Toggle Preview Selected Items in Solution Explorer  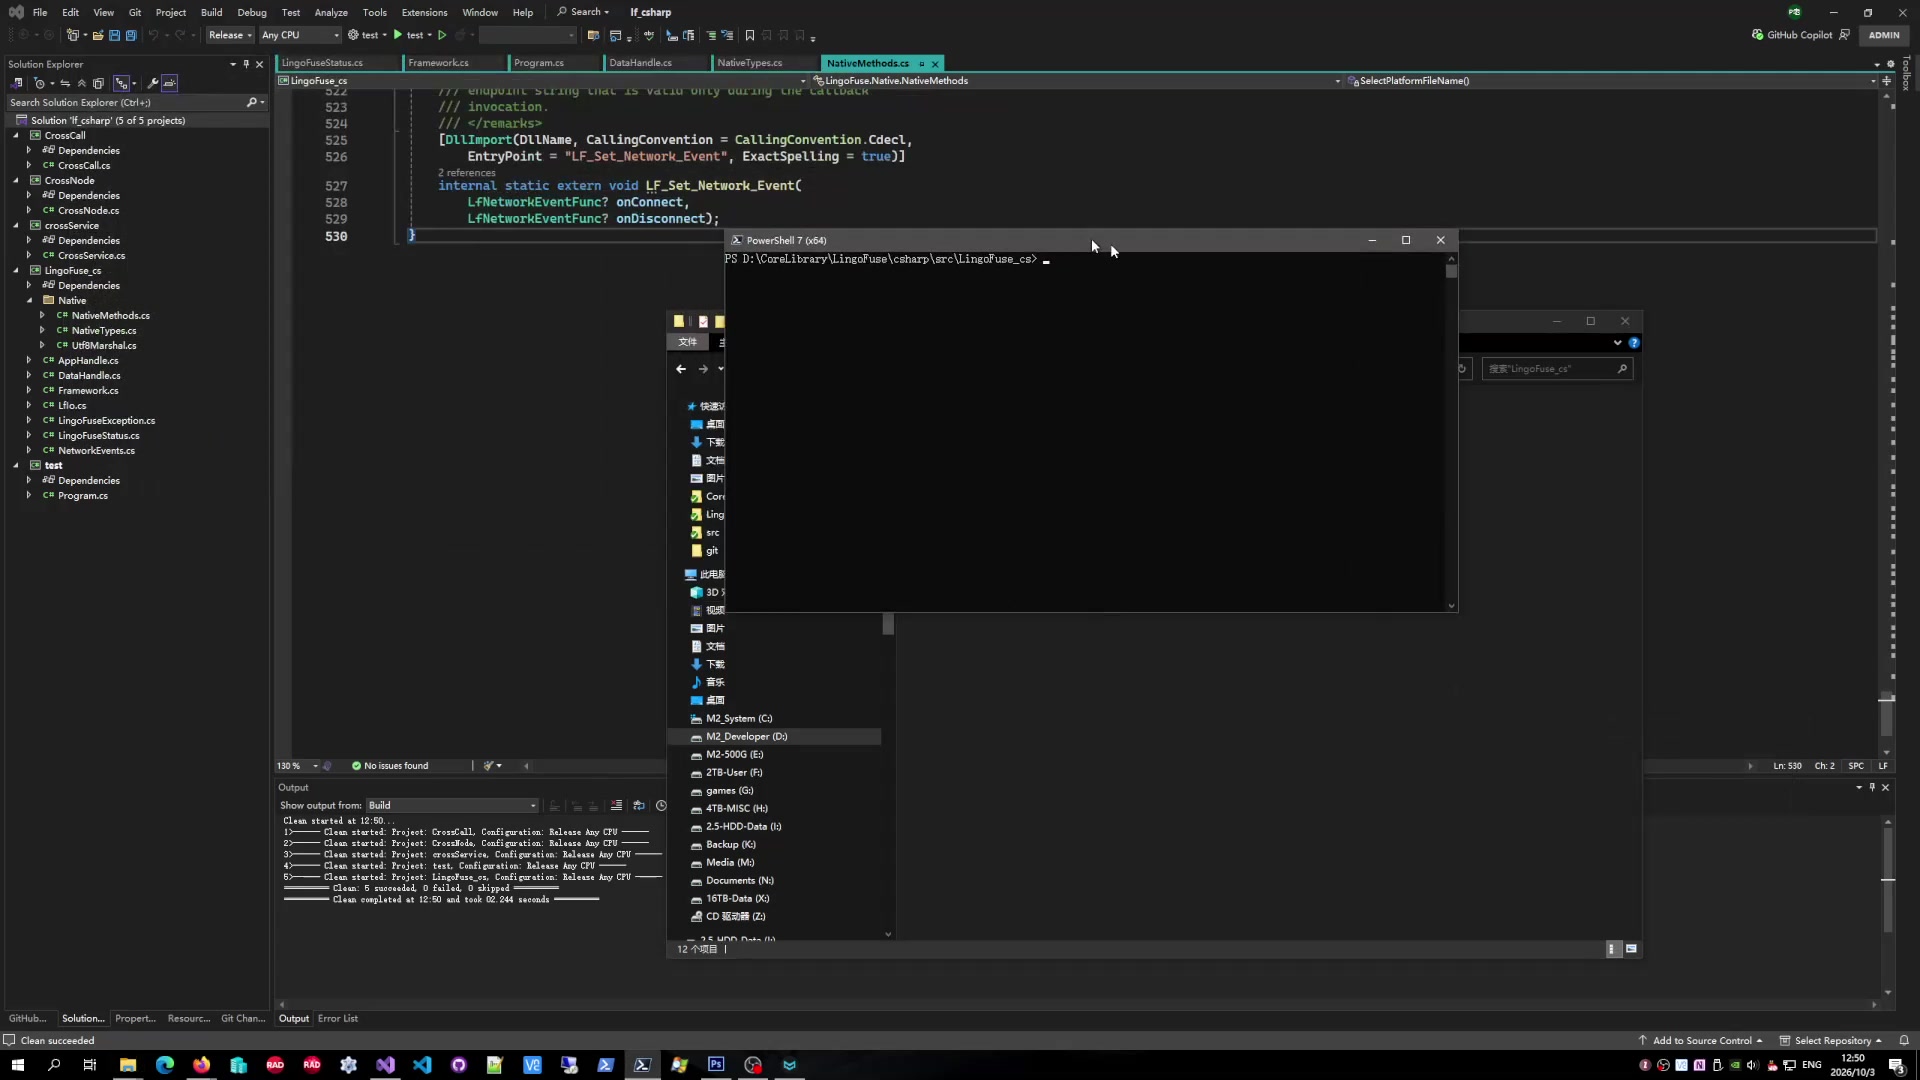coord(170,83)
